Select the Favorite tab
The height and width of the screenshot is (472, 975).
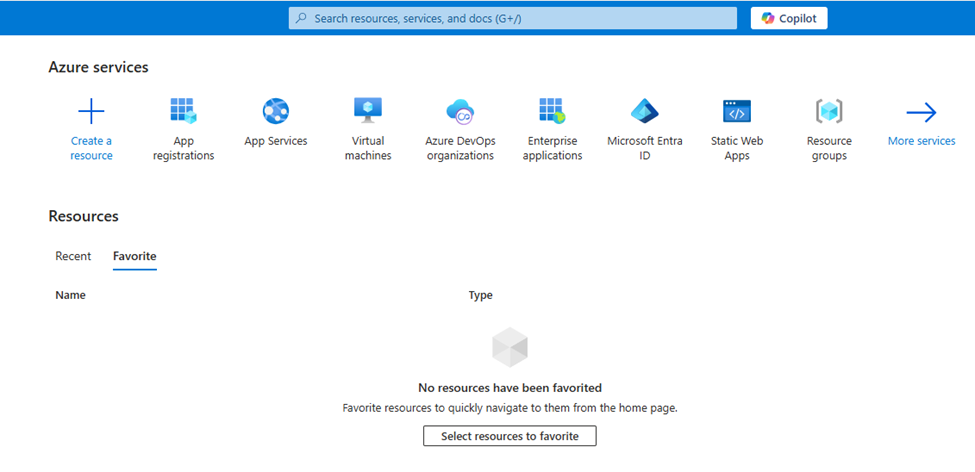pos(134,256)
